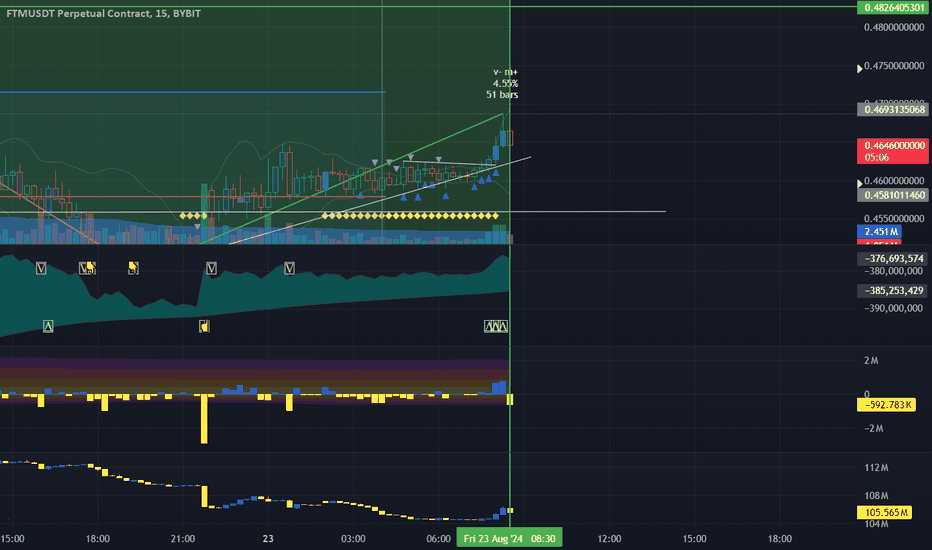Select the yellow 105.565 M value label
Viewport: 932px width, 550px height.
coord(884,513)
